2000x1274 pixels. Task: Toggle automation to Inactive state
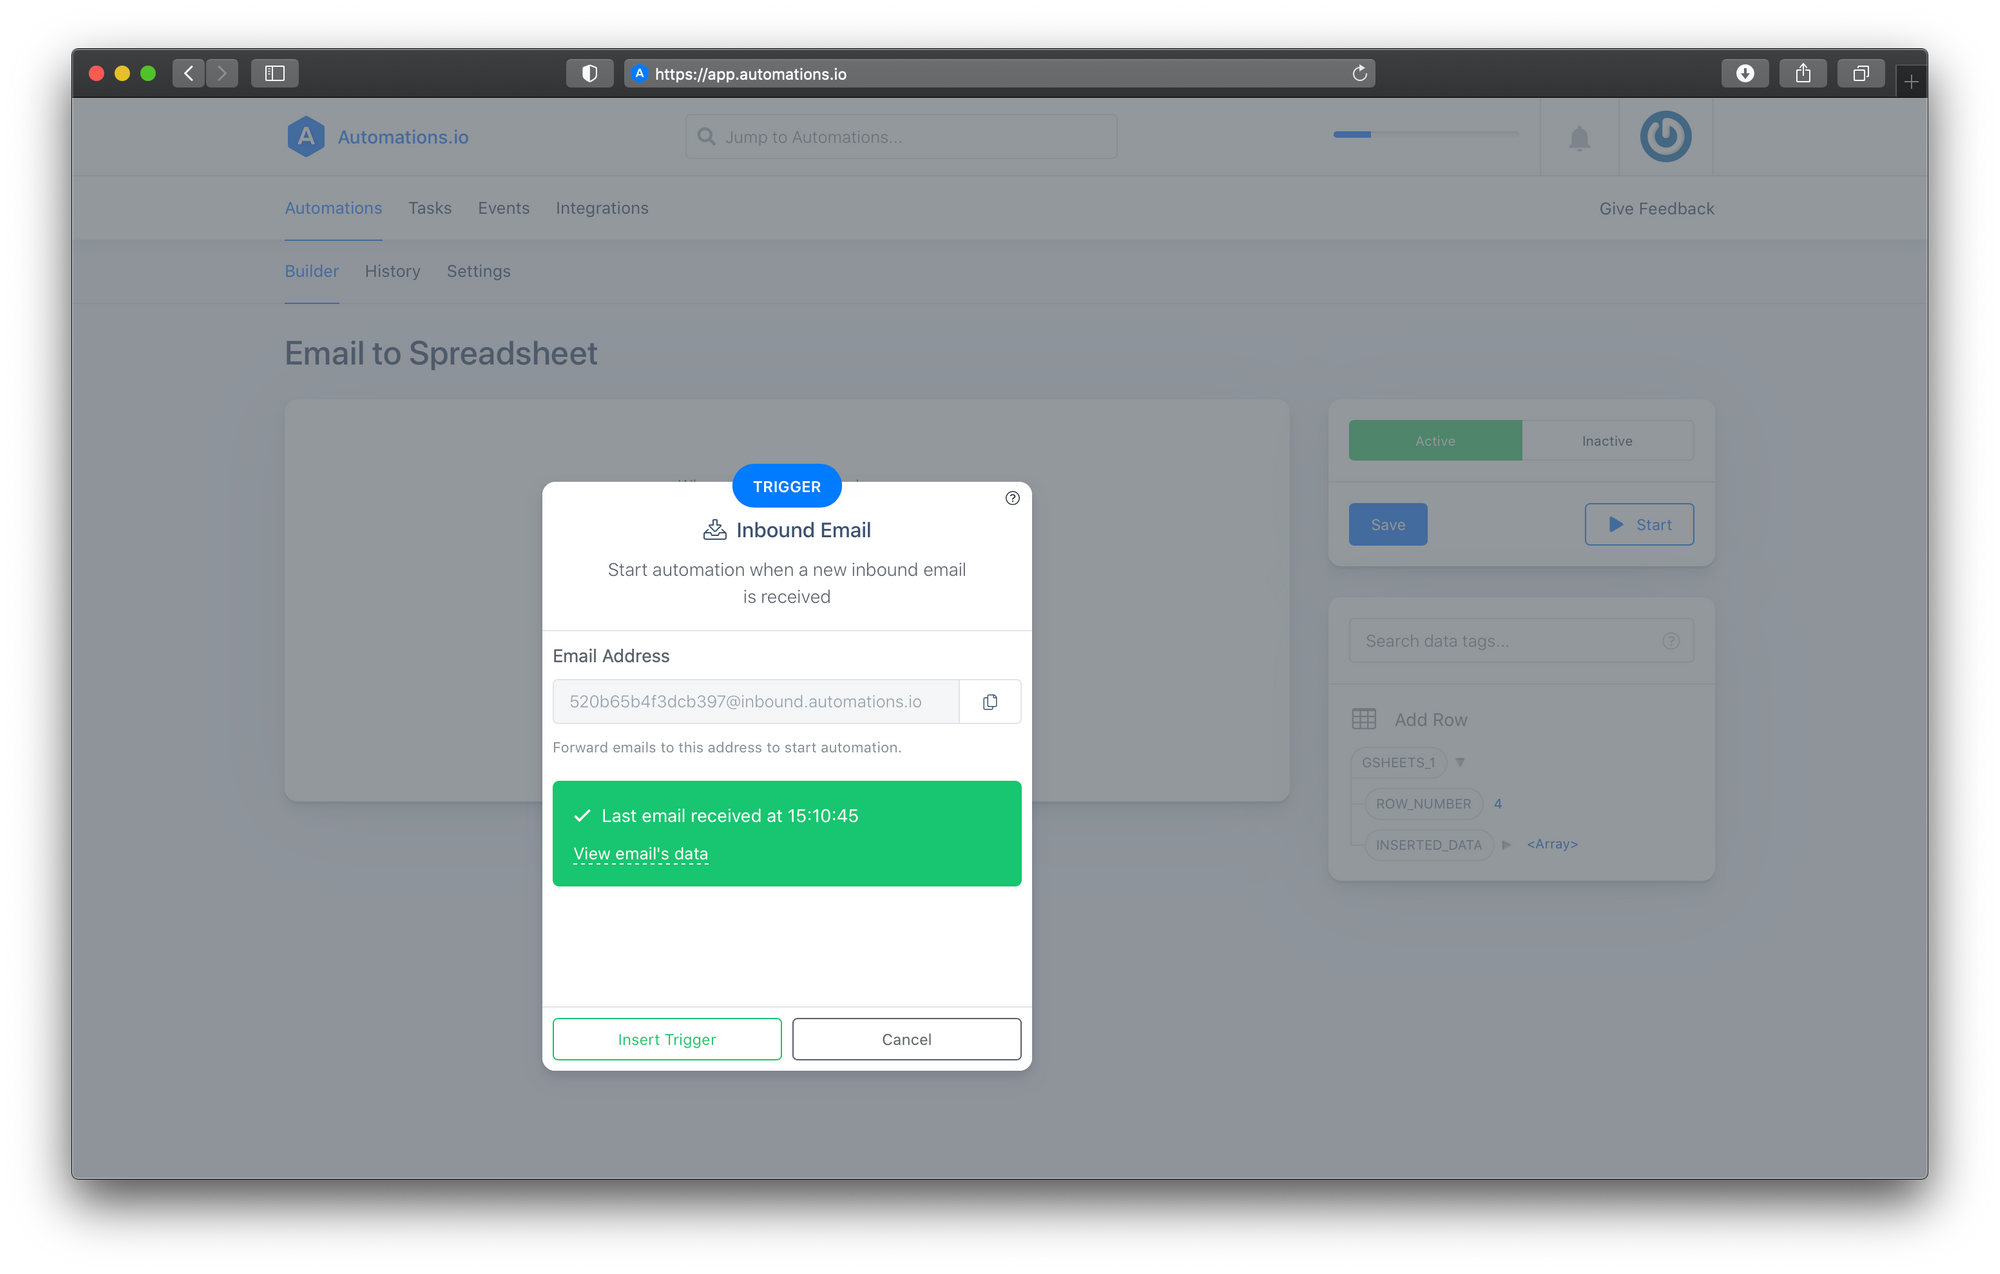point(1606,440)
